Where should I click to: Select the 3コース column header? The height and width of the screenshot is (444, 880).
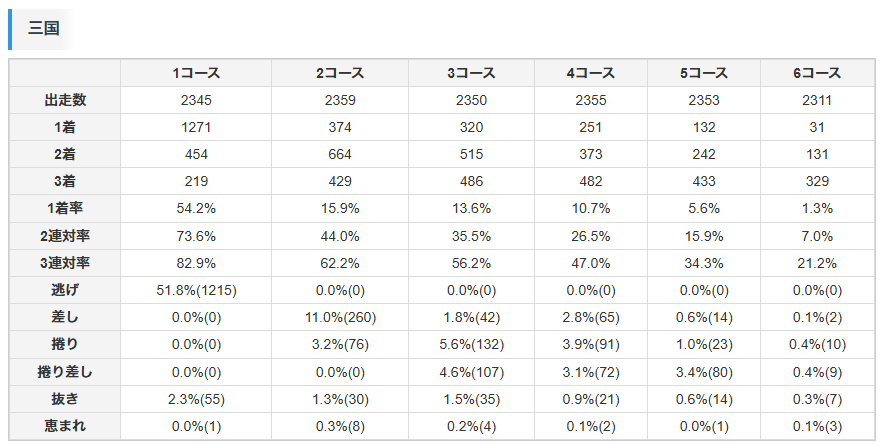[x=471, y=73]
